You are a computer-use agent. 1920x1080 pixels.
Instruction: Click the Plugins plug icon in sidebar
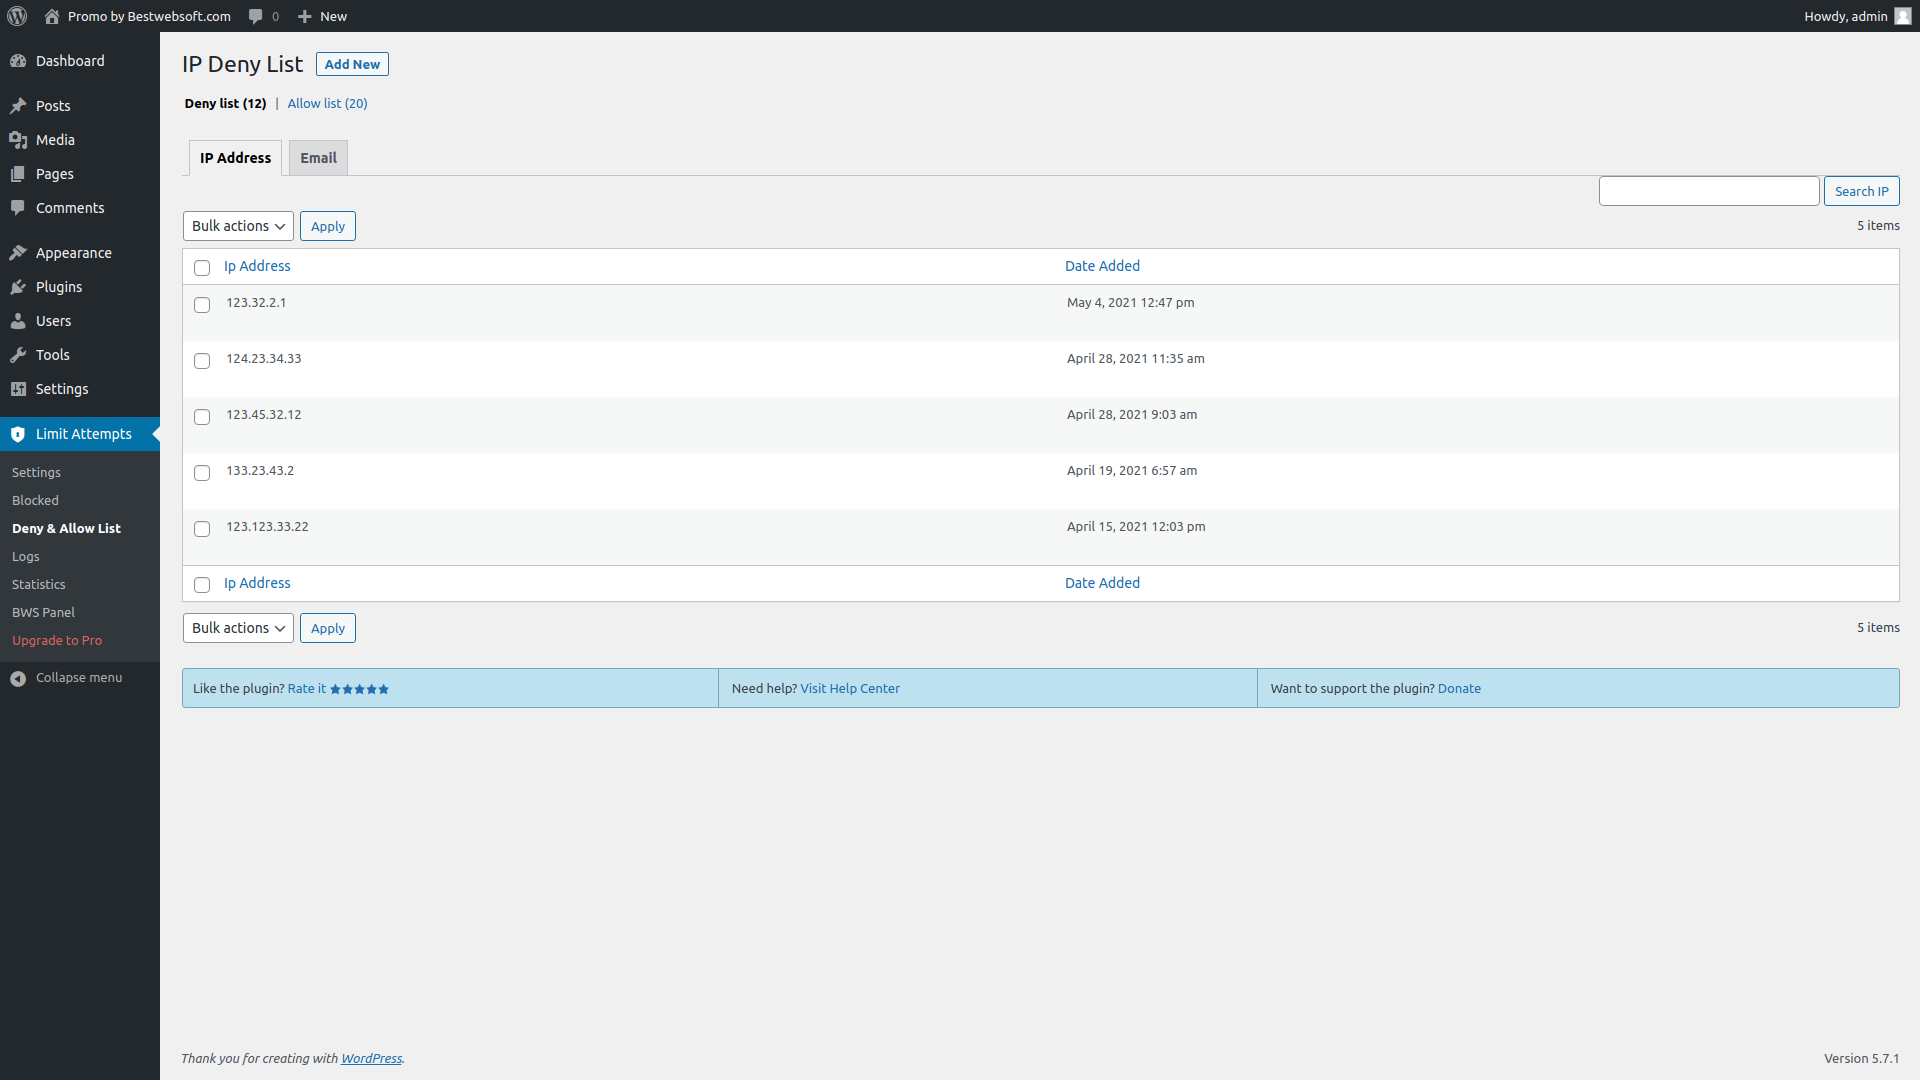(18, 287)
